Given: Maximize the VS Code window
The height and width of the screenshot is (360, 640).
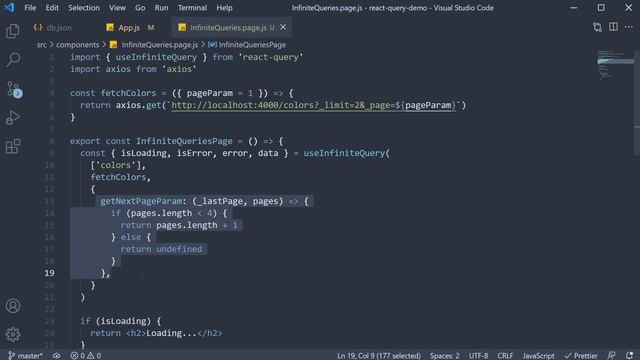Looking at the screenshot, I should point(601,8).
